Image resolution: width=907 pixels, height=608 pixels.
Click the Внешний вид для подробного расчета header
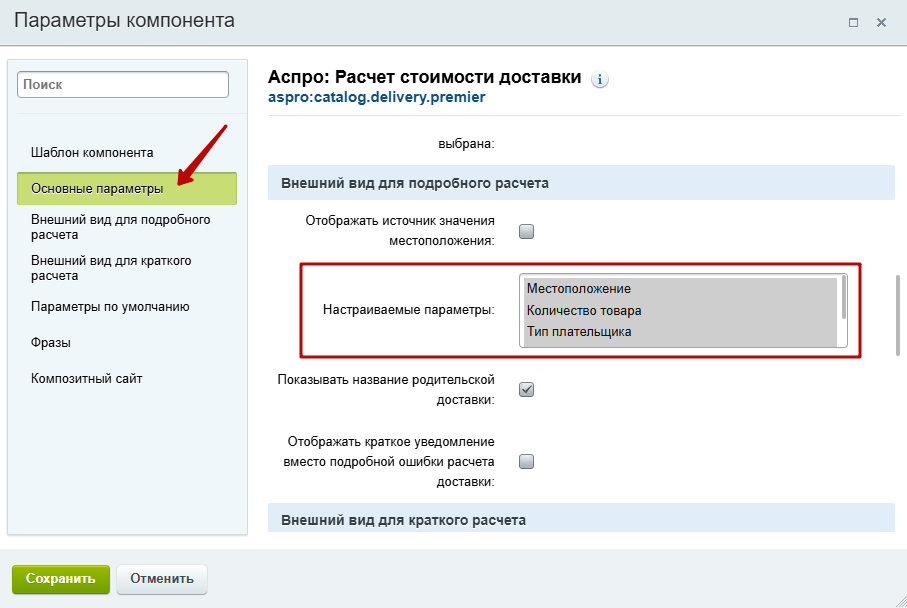click(581, 183)
